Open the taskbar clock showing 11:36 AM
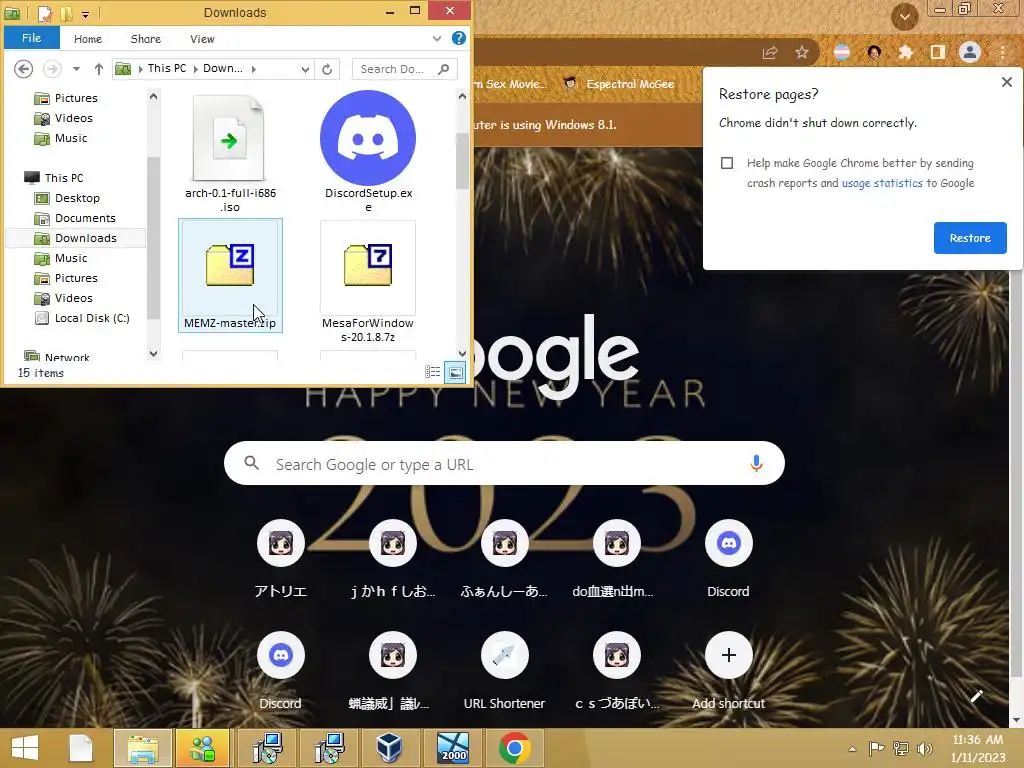Image resolution: width=1024 pixels, height=768 pixels. (x=978, y=748)
